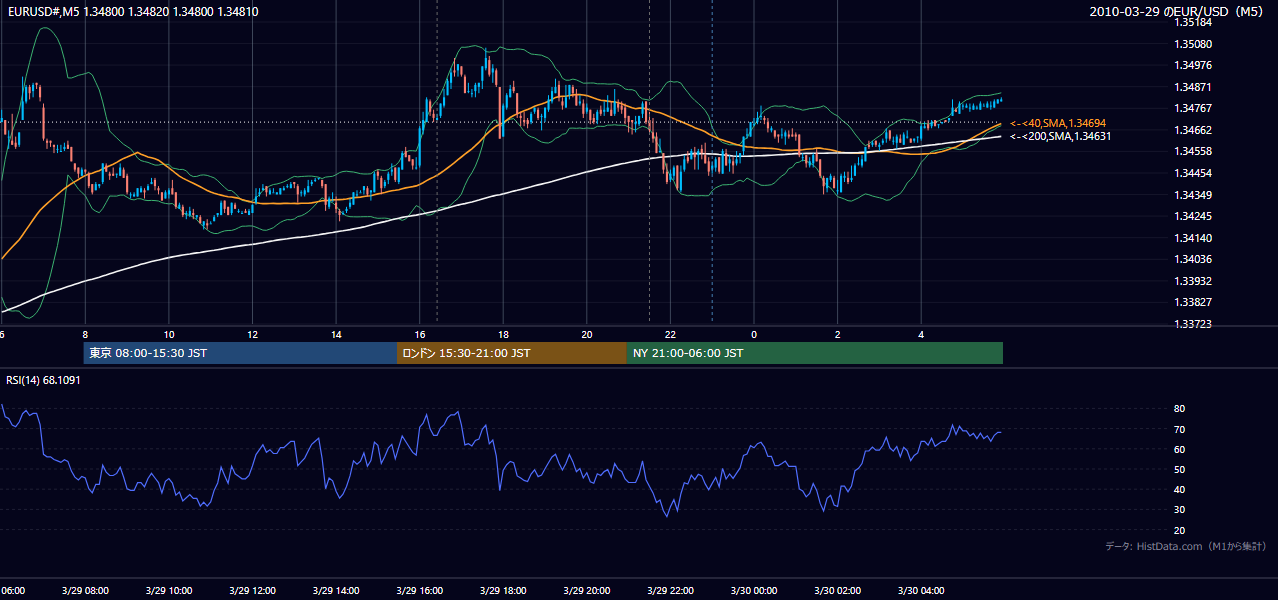This screenshot has width=1278, height=600.
Task: Select the 東京 08:00-15:30 JST session bar
Action: [x=240, y=353]
